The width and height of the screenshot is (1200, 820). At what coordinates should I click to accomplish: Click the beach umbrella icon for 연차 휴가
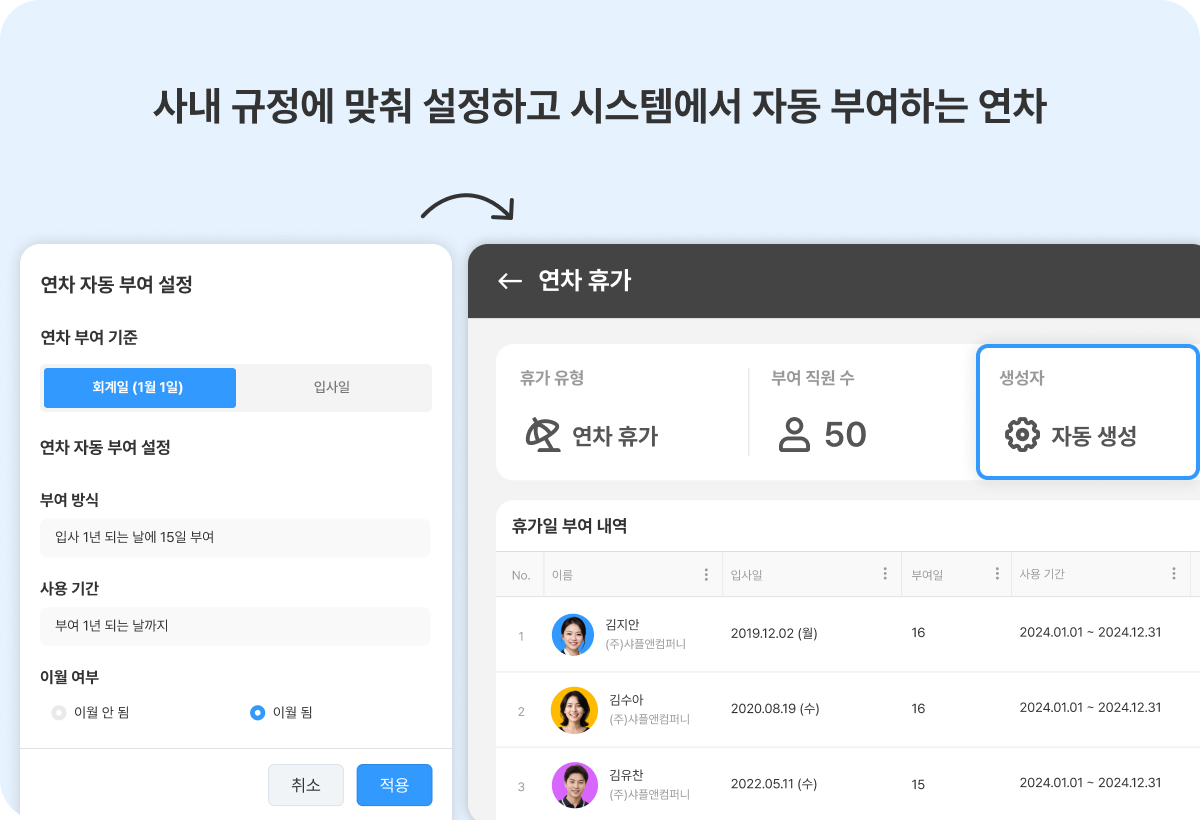click(x=543, y=435)
